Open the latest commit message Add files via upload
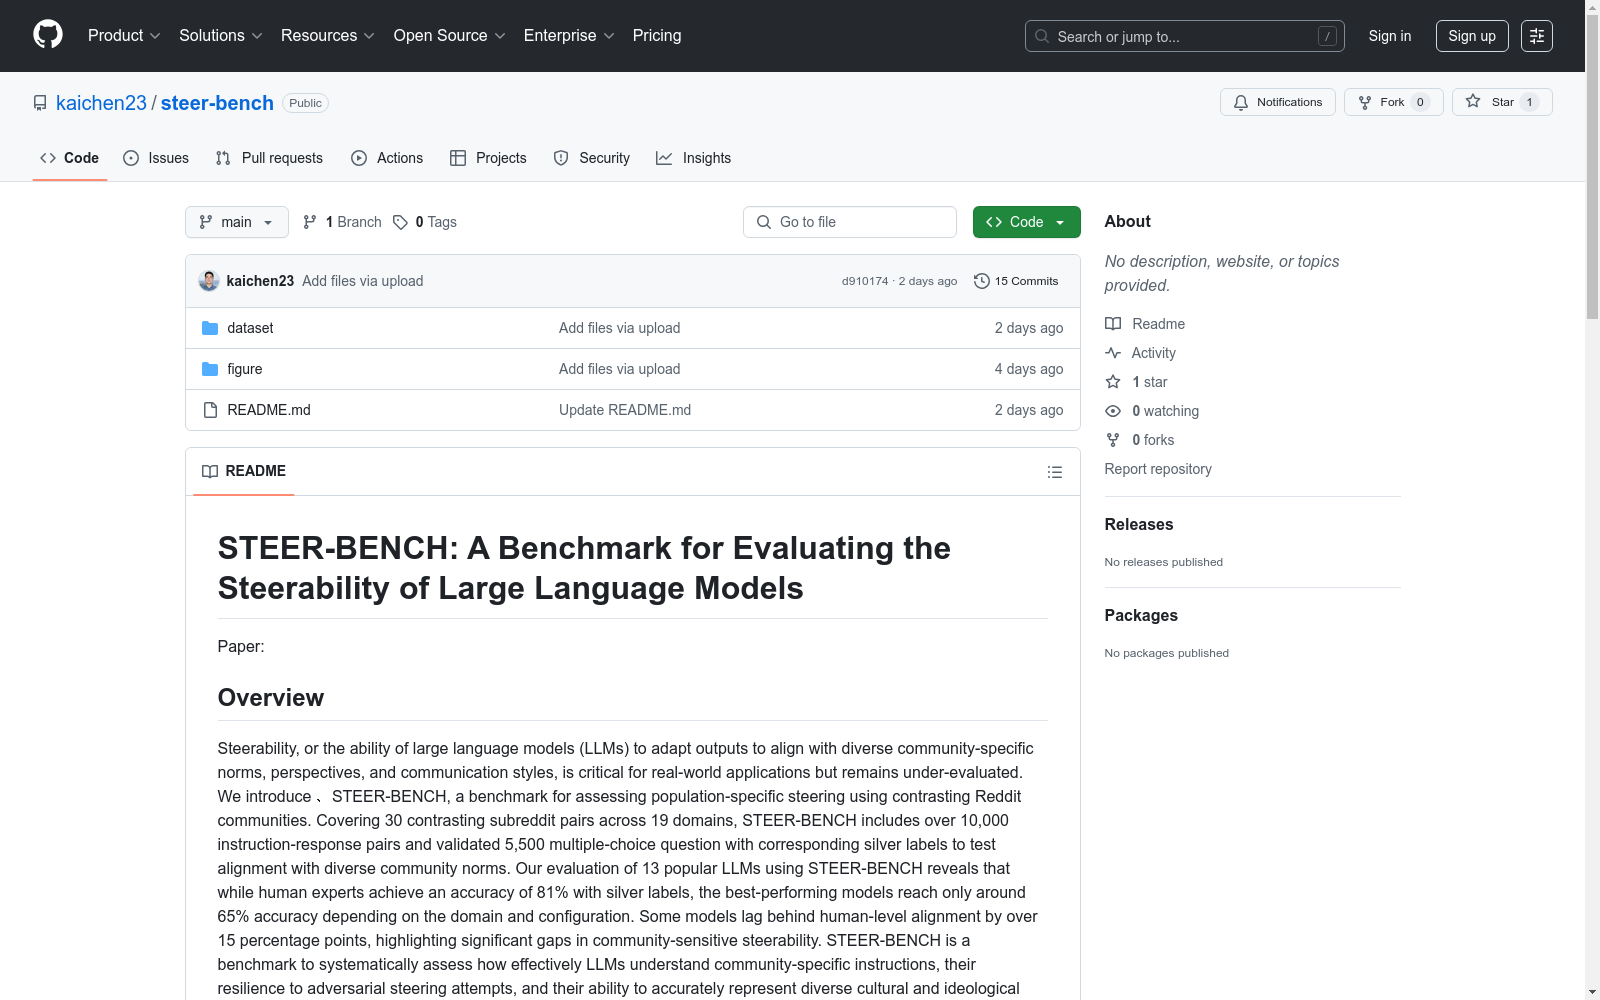The width and height of the screenshot is (1600, 1000). (363, 281)
